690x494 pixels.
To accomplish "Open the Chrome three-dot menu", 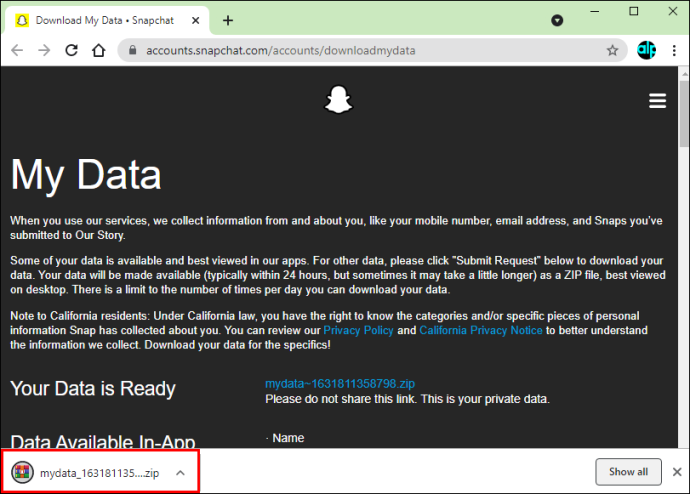I will point(674,51).
